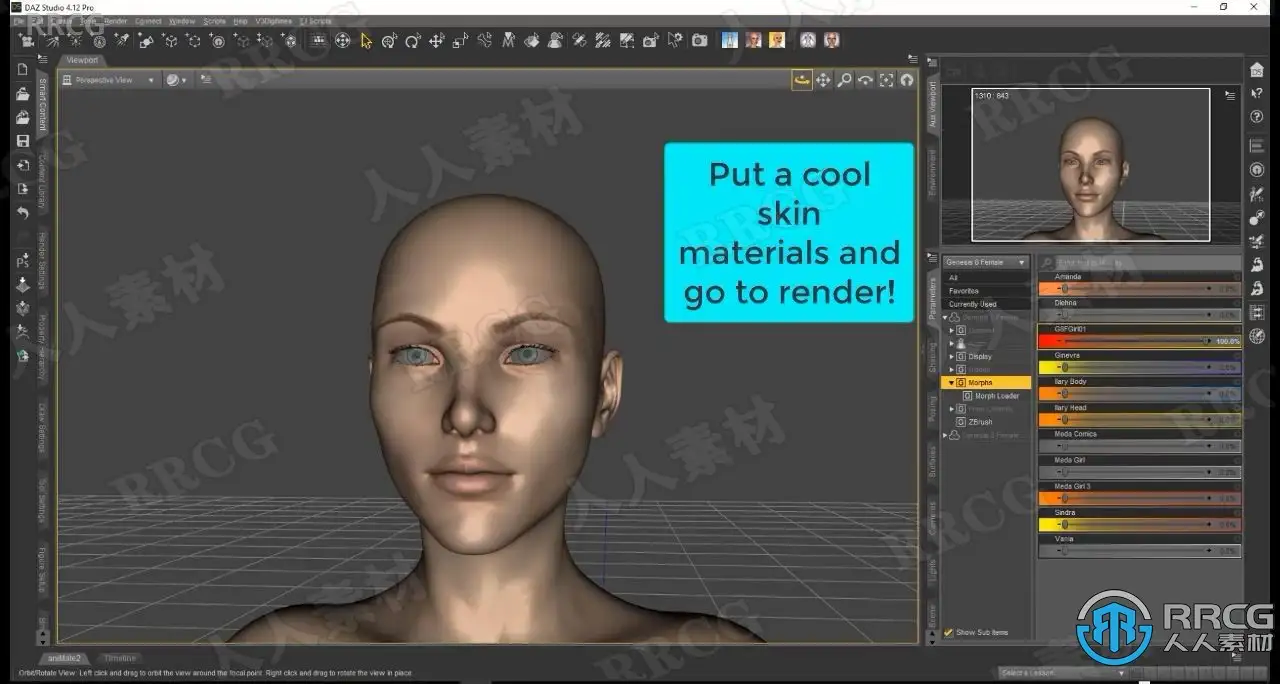
Task: Toggle the Show Sub Items checkbox
Action: point(949,632)
